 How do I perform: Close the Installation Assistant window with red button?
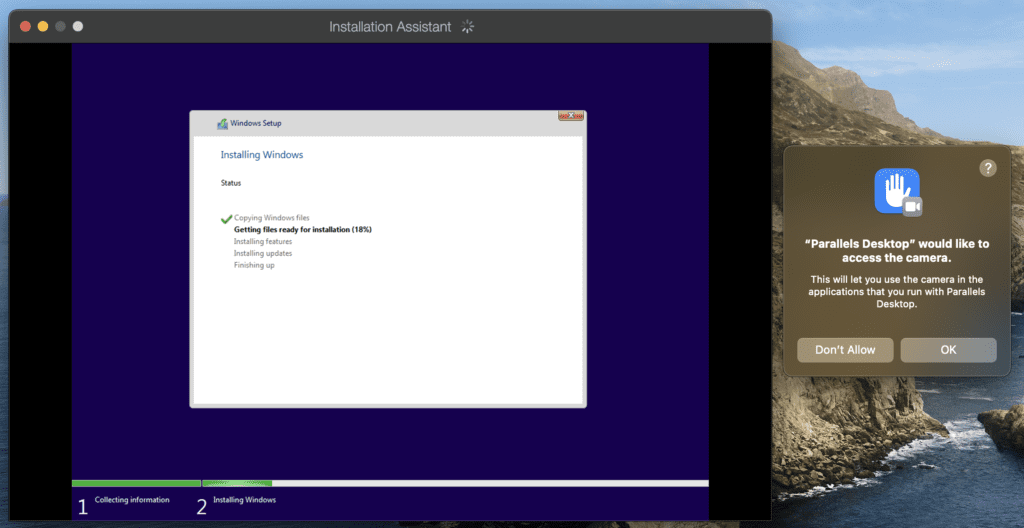click(25, 26)
